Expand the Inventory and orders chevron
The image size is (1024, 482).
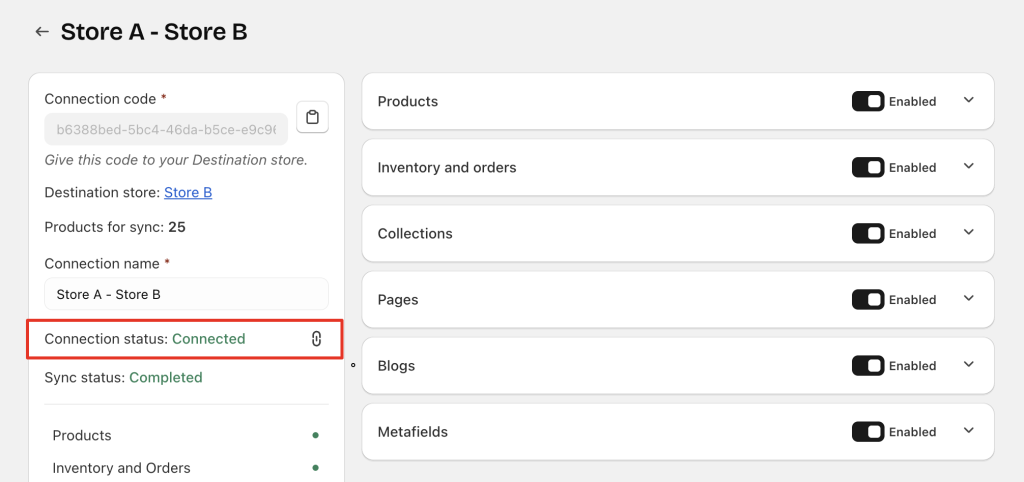[967, 166]
